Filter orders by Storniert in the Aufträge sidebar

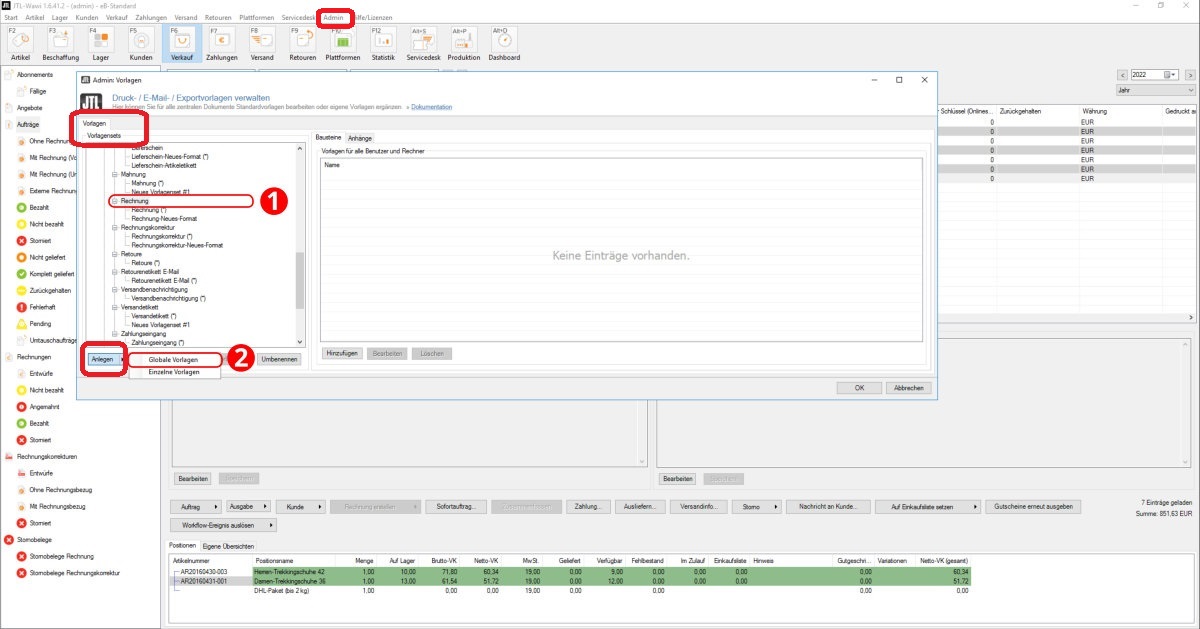click(40, 241)
